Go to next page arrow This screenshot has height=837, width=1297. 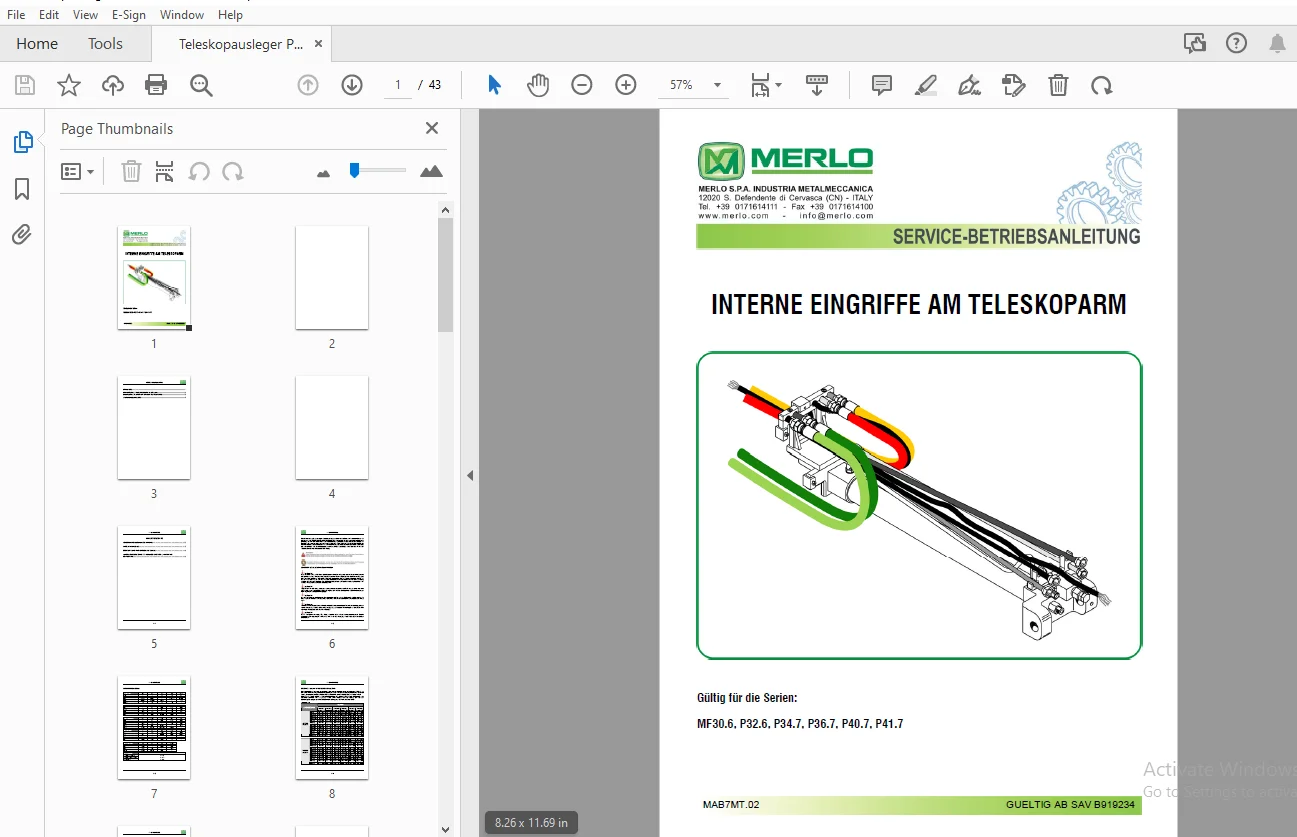(351, 85)
